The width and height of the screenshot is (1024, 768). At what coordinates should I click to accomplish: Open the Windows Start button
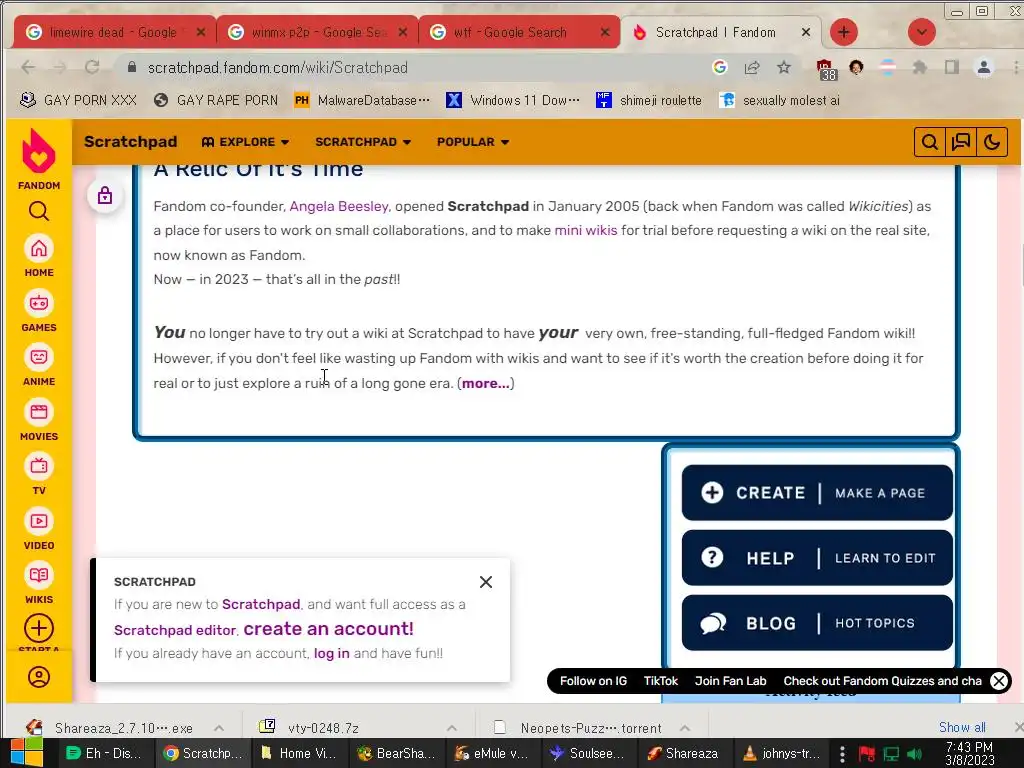(x=26, y=753)
